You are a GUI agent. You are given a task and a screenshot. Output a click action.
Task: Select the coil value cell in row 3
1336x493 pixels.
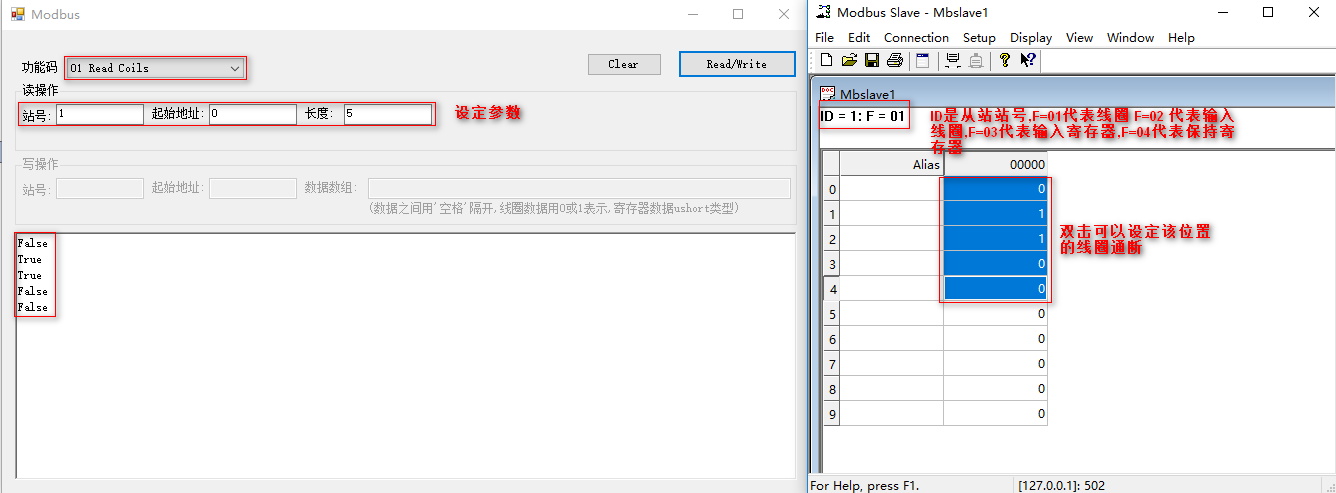click(996, 264)
